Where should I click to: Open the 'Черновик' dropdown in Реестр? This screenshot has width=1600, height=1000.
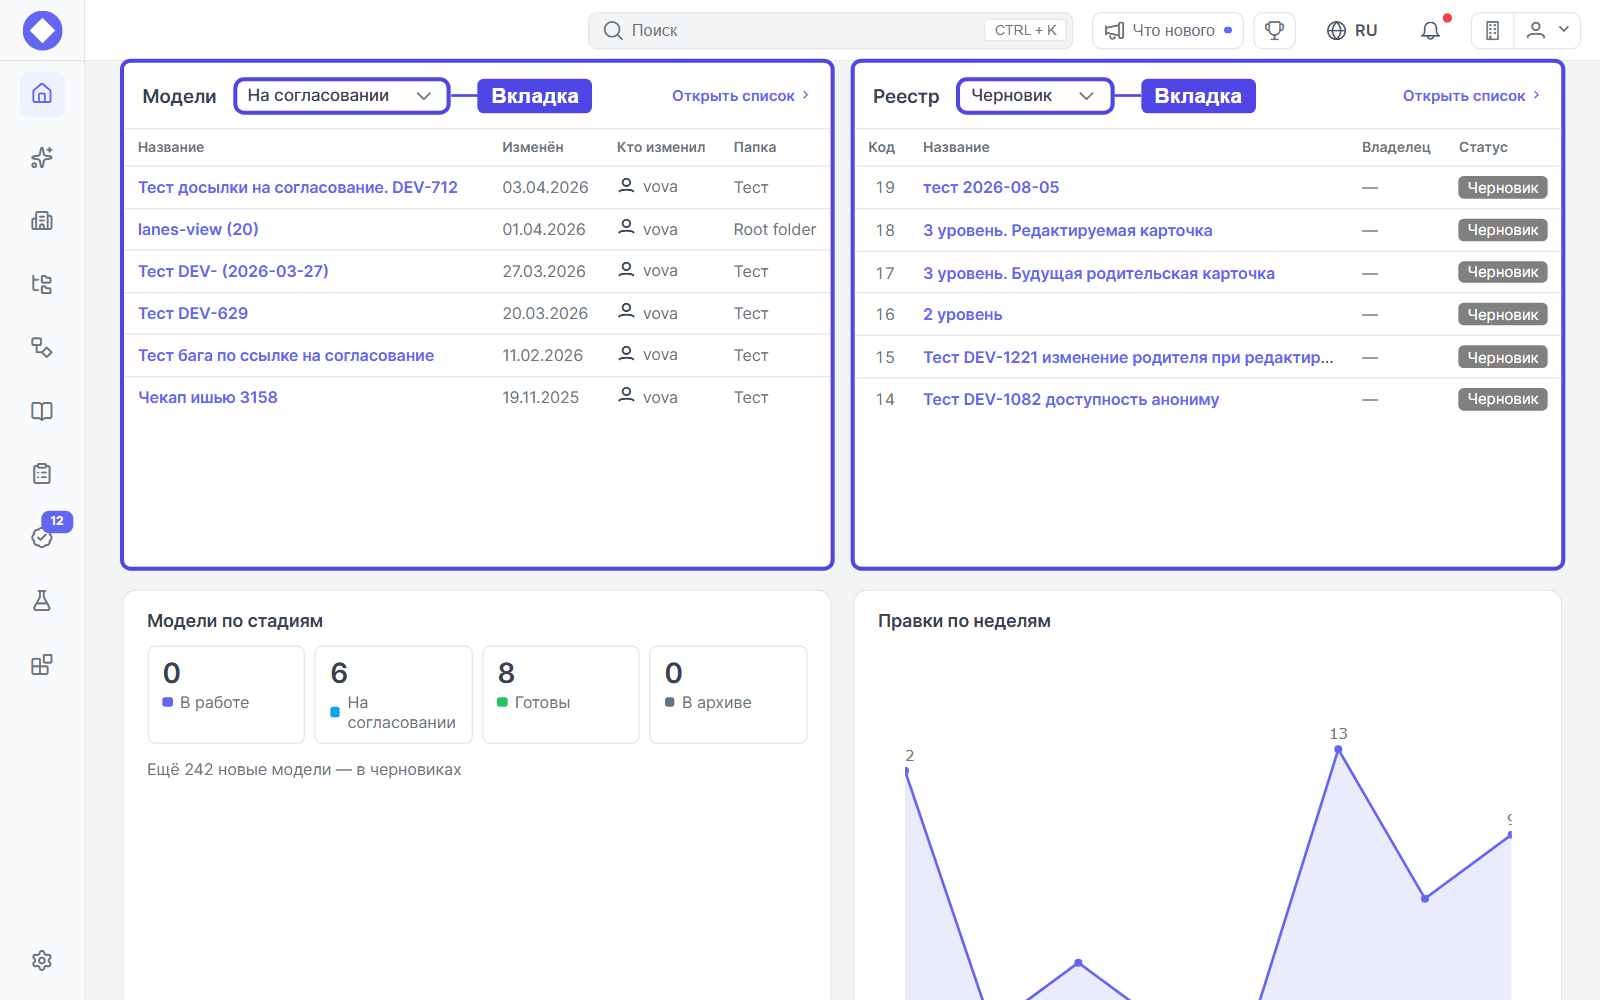pyautogui.click(x=1034, y=96)
